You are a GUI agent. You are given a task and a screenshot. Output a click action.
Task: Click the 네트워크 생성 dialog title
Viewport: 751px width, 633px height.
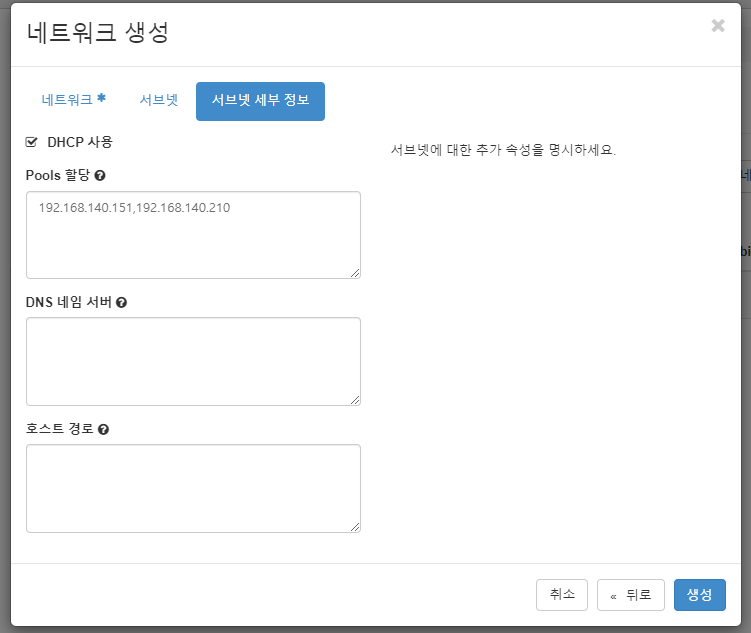[98, 33]
